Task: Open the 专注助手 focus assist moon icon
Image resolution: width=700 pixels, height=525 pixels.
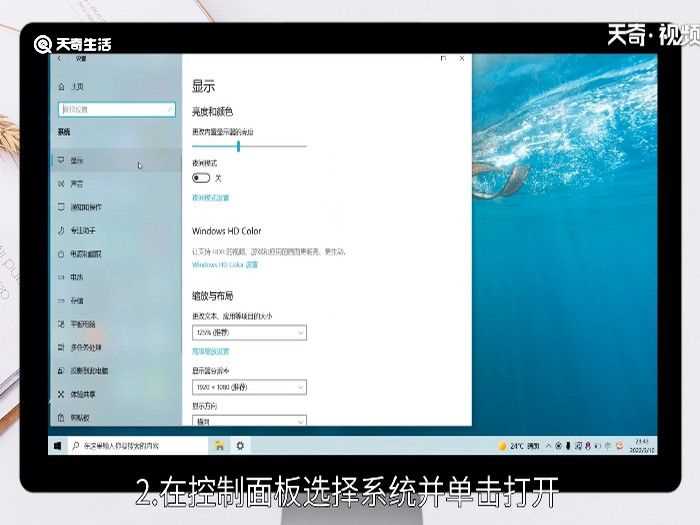Action: [61, 230]
